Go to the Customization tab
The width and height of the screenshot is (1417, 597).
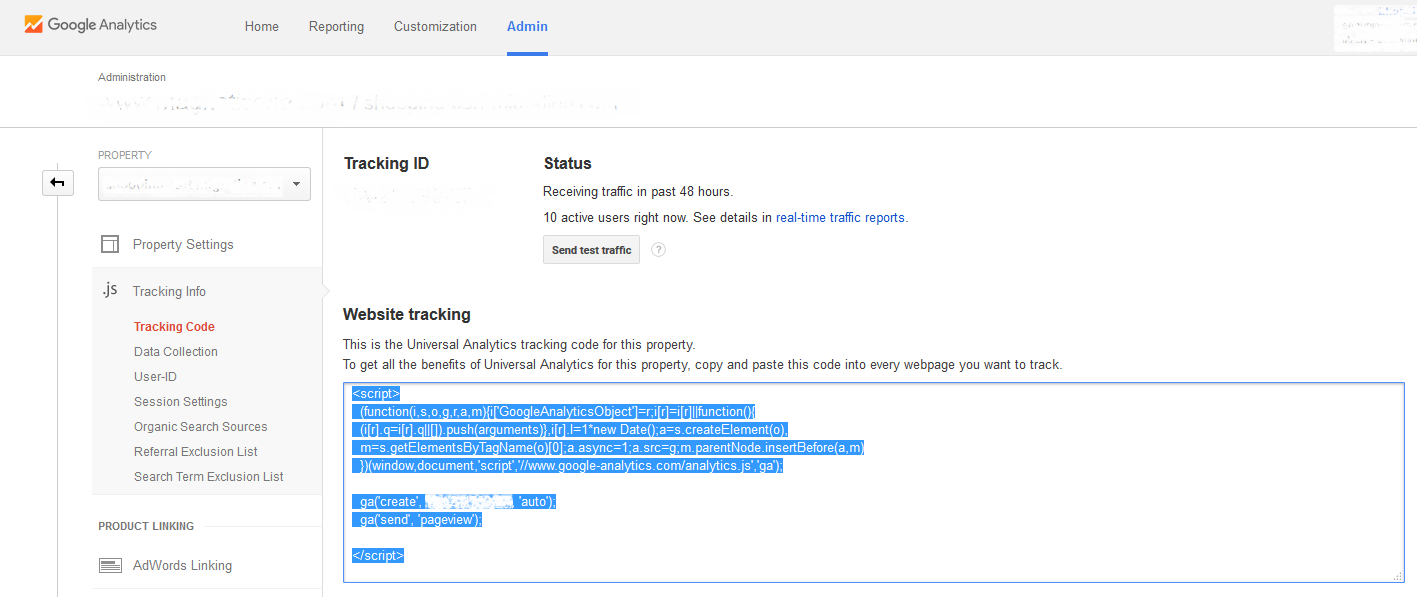coord(435,27)
